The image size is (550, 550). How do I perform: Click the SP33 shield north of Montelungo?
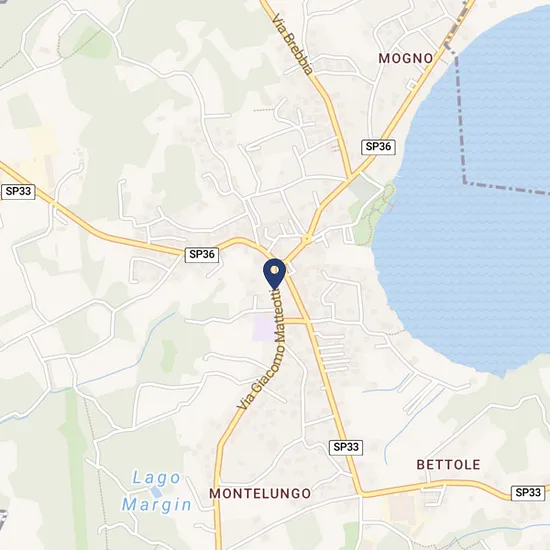click(x=346, y=447)
